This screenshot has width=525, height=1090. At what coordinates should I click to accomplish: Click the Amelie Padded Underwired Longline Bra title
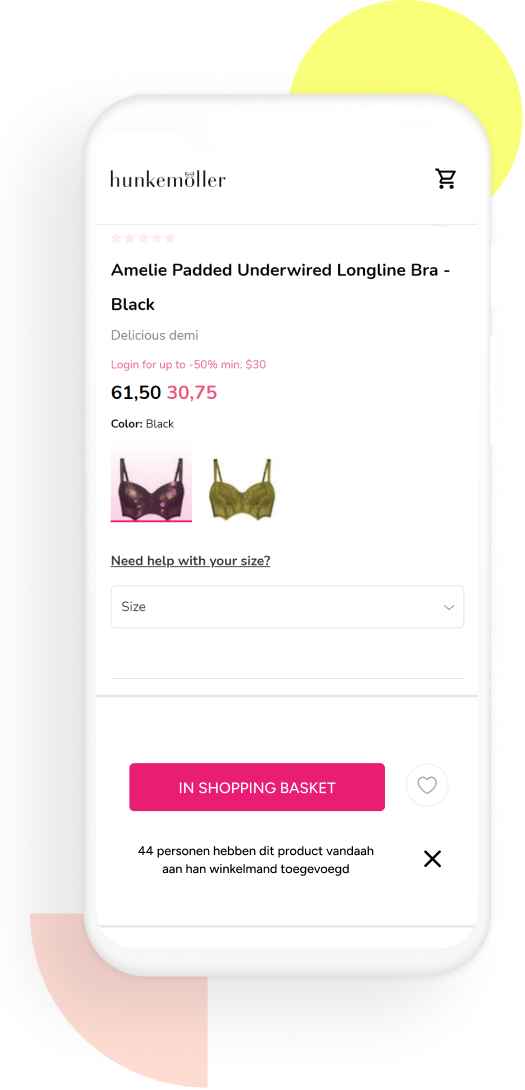click(x=280, y=287)
